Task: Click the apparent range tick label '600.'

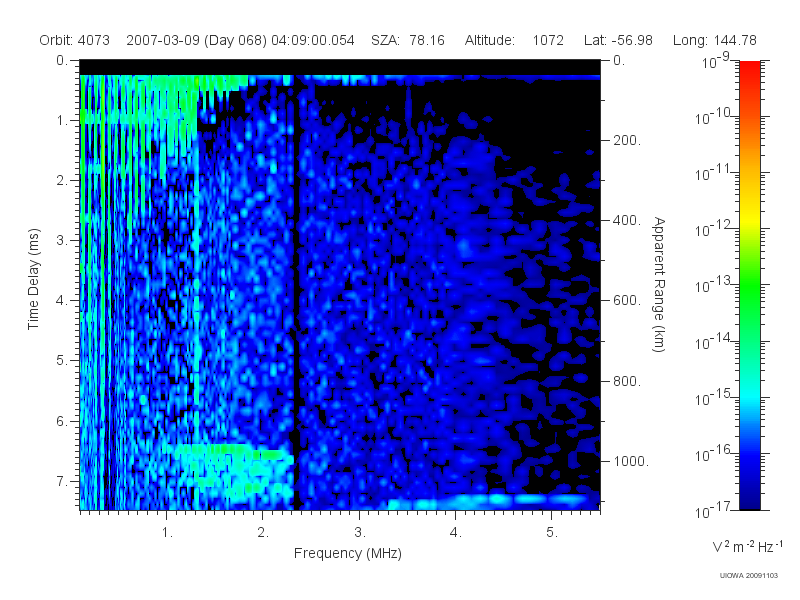Action: [x=627, y=301]
